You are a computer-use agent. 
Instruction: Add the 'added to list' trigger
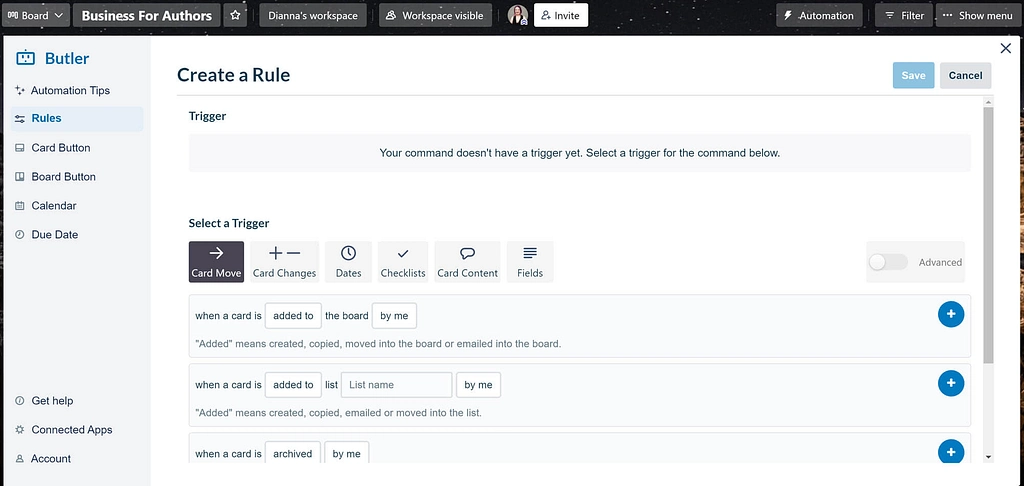pyautogui.click(x=951, y=383)
